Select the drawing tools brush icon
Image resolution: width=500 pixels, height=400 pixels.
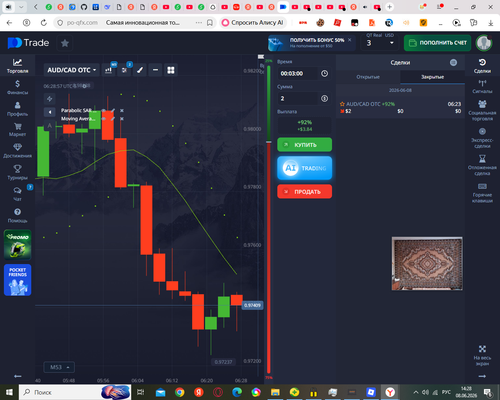140,70
